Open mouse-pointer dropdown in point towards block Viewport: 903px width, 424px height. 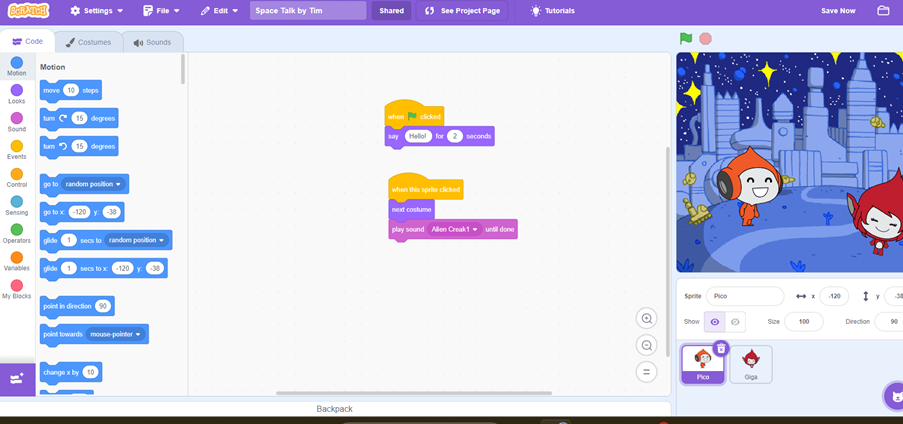coord(138,334)
